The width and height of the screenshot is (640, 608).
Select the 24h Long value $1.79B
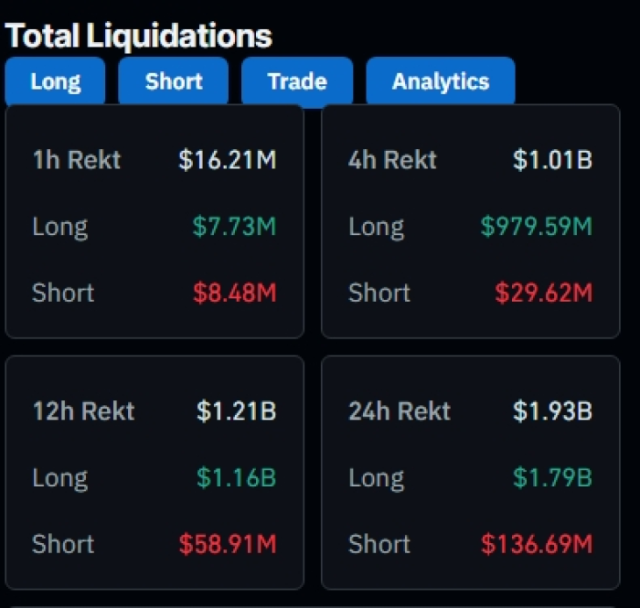point(553,478)
